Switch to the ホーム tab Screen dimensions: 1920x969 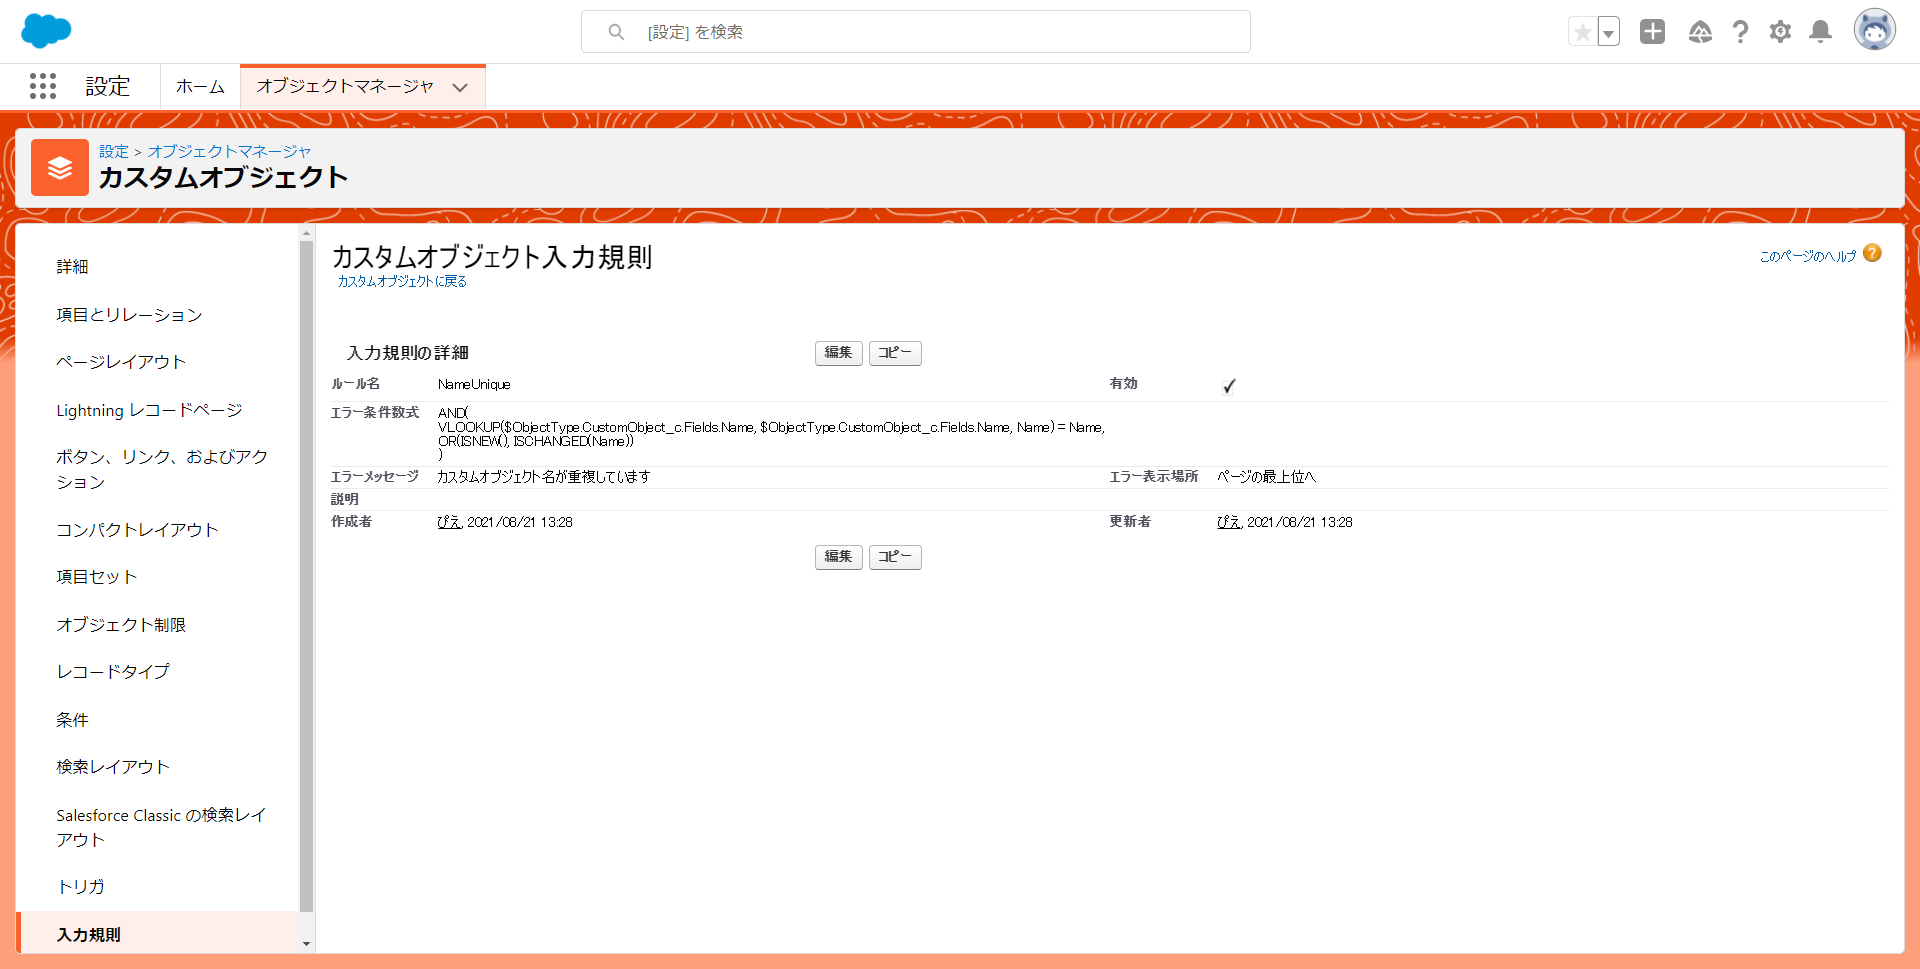200,87
